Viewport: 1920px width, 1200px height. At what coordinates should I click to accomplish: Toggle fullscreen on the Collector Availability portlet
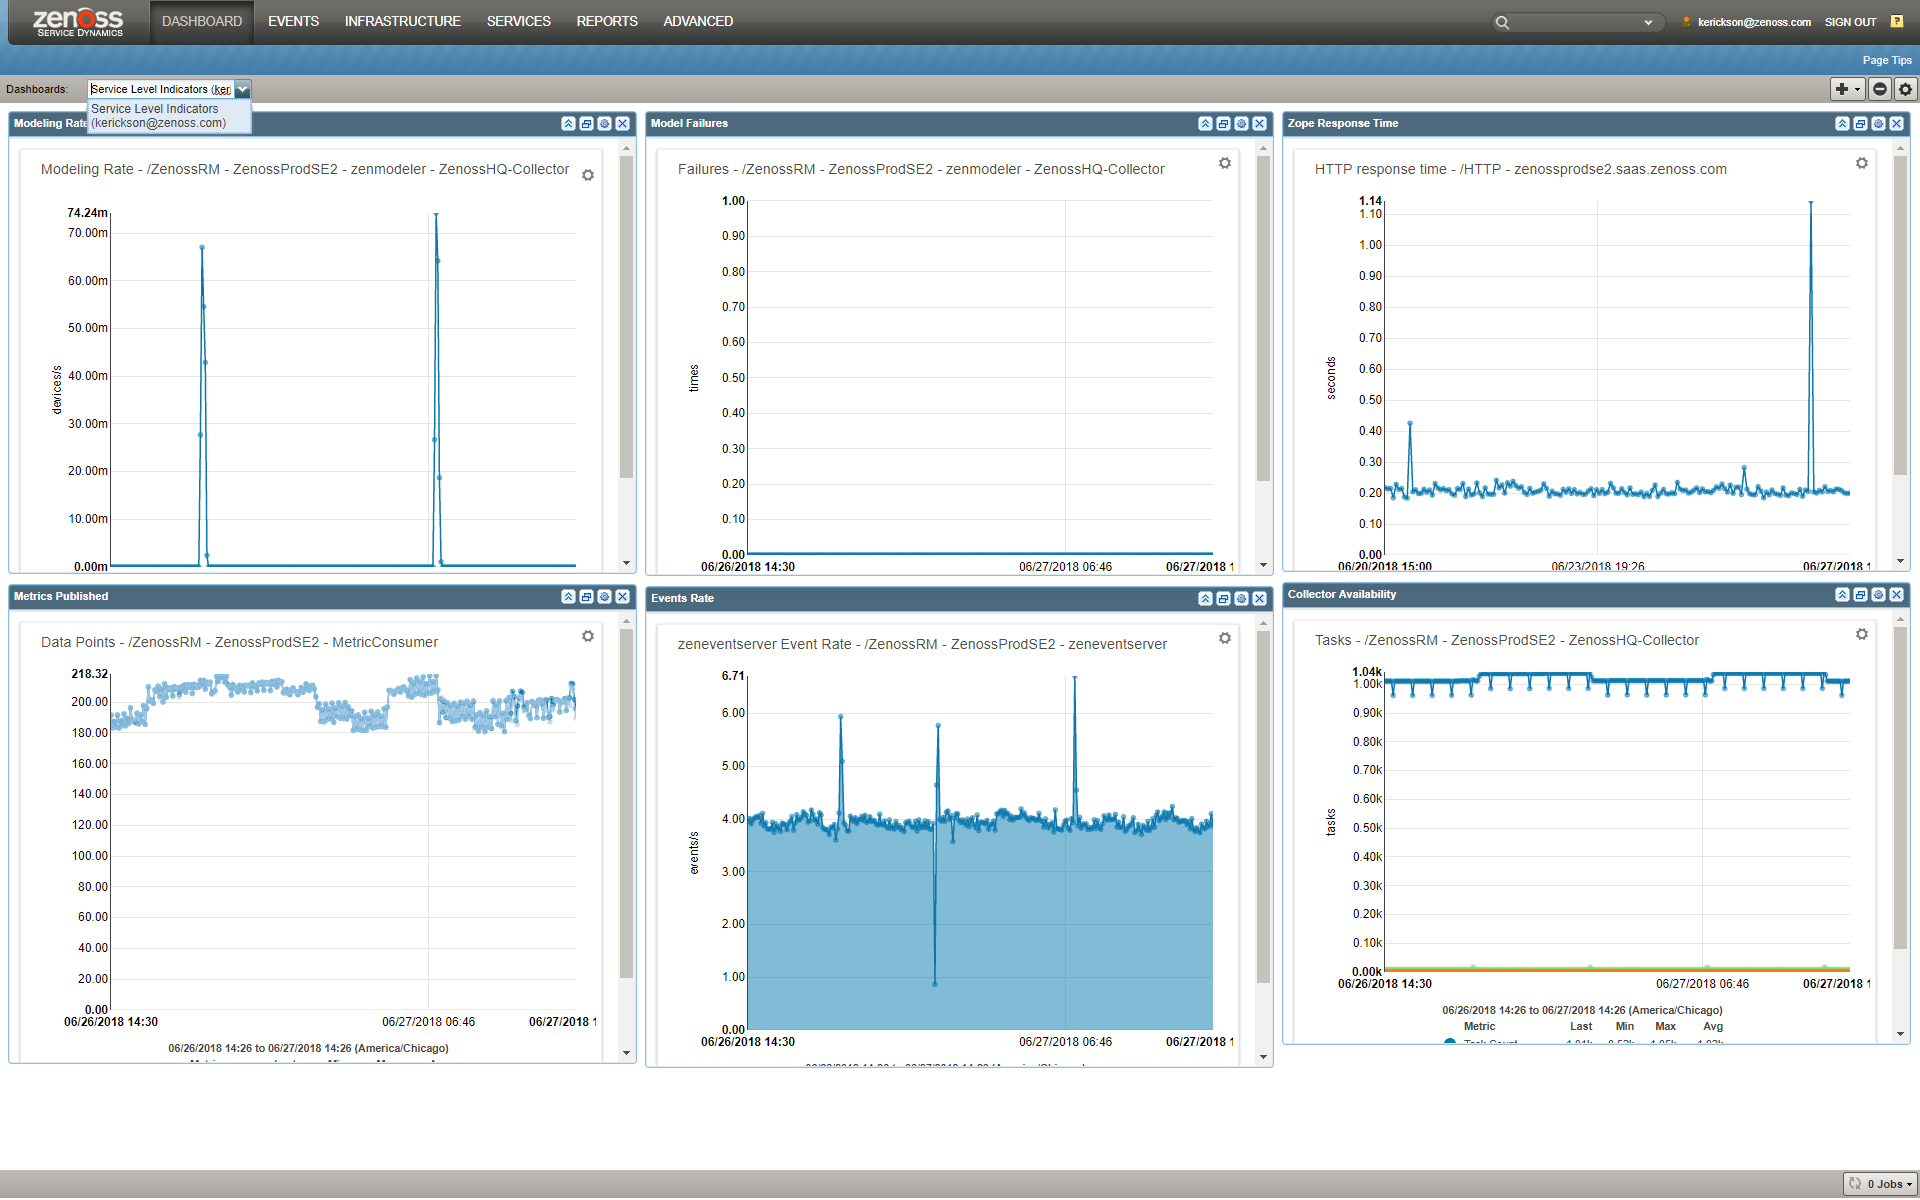(1860, 595)
